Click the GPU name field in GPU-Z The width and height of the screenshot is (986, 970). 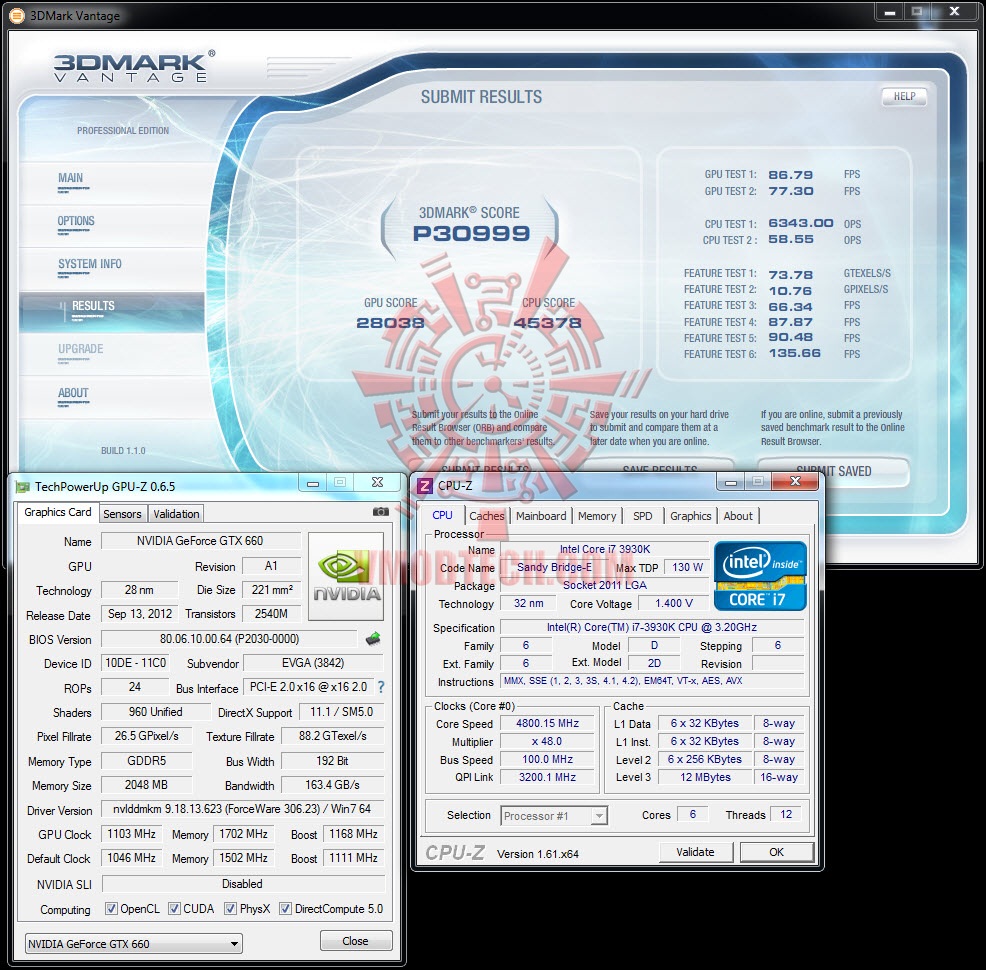click(x=201, y=541)
